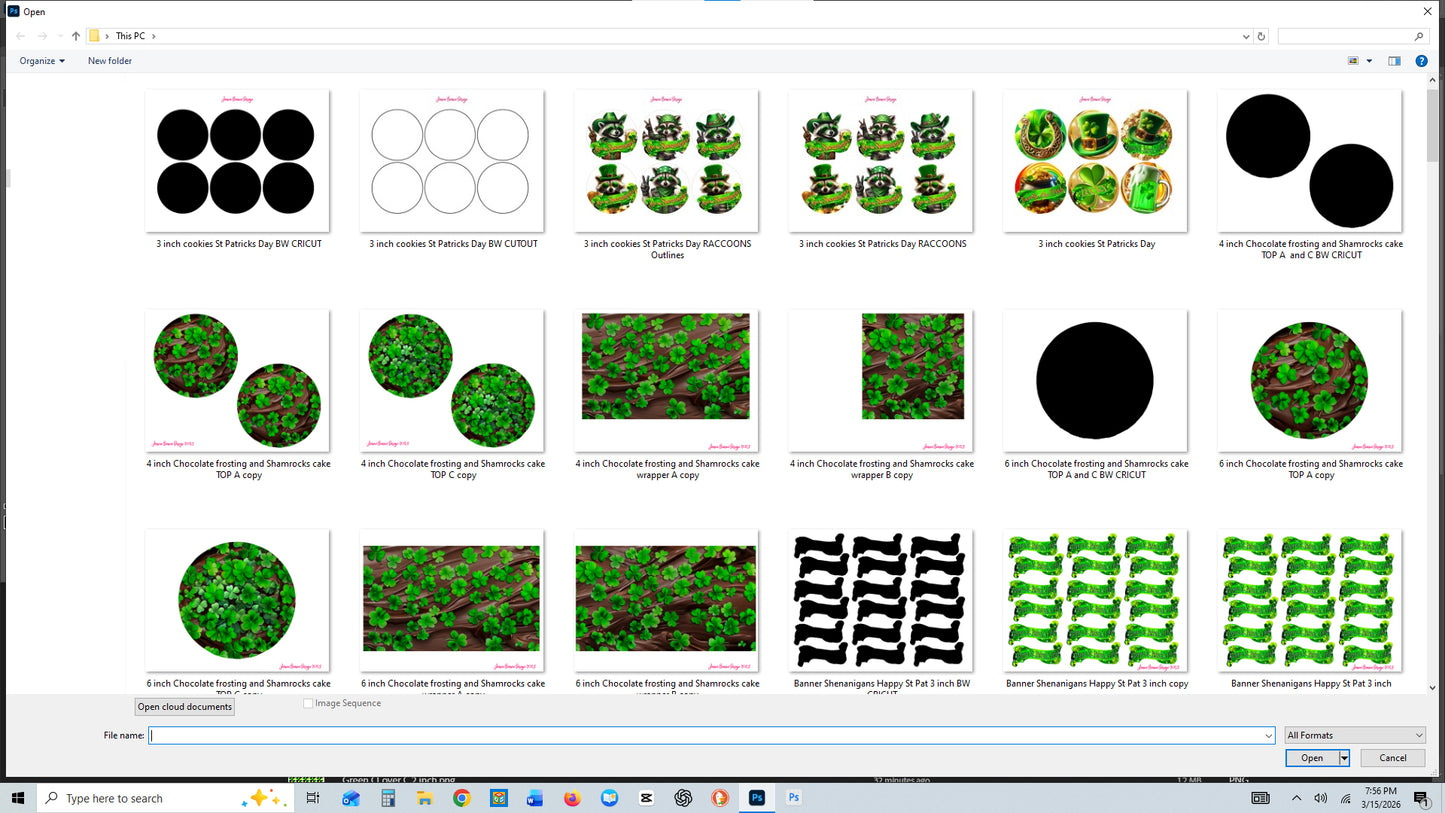Click the Refresh icon in address bar
This screenshot has width=1445, height=813.
tap(1260, 35)
